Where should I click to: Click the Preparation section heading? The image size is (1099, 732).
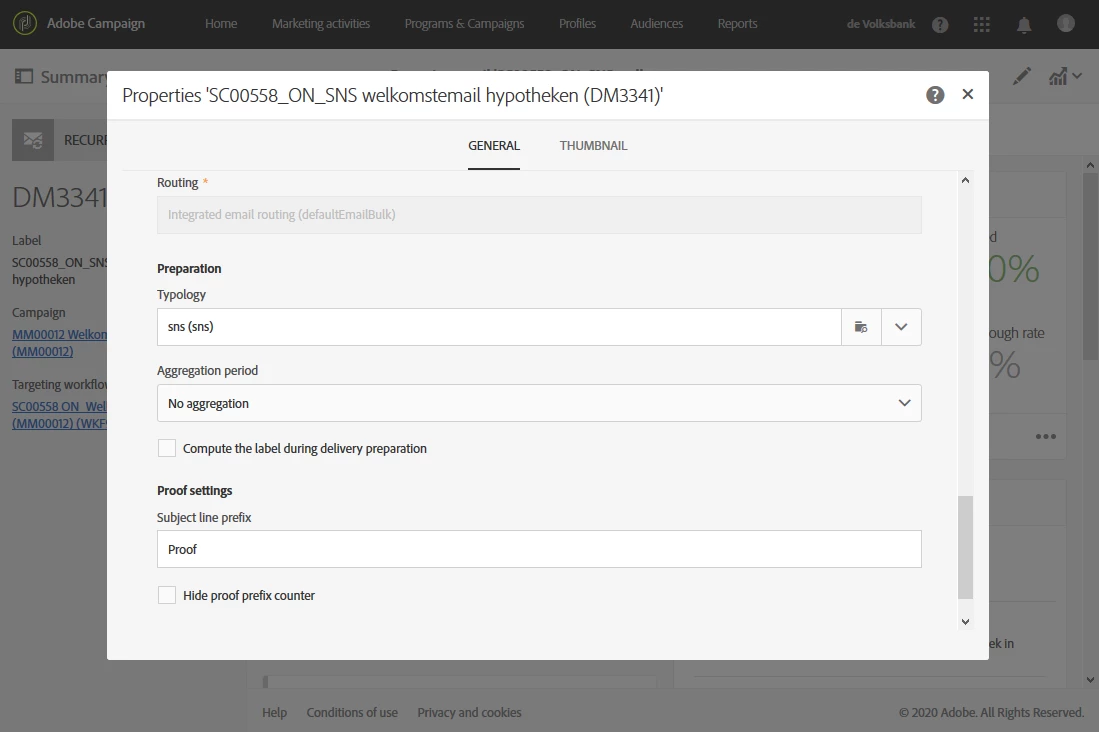(189, 269)
